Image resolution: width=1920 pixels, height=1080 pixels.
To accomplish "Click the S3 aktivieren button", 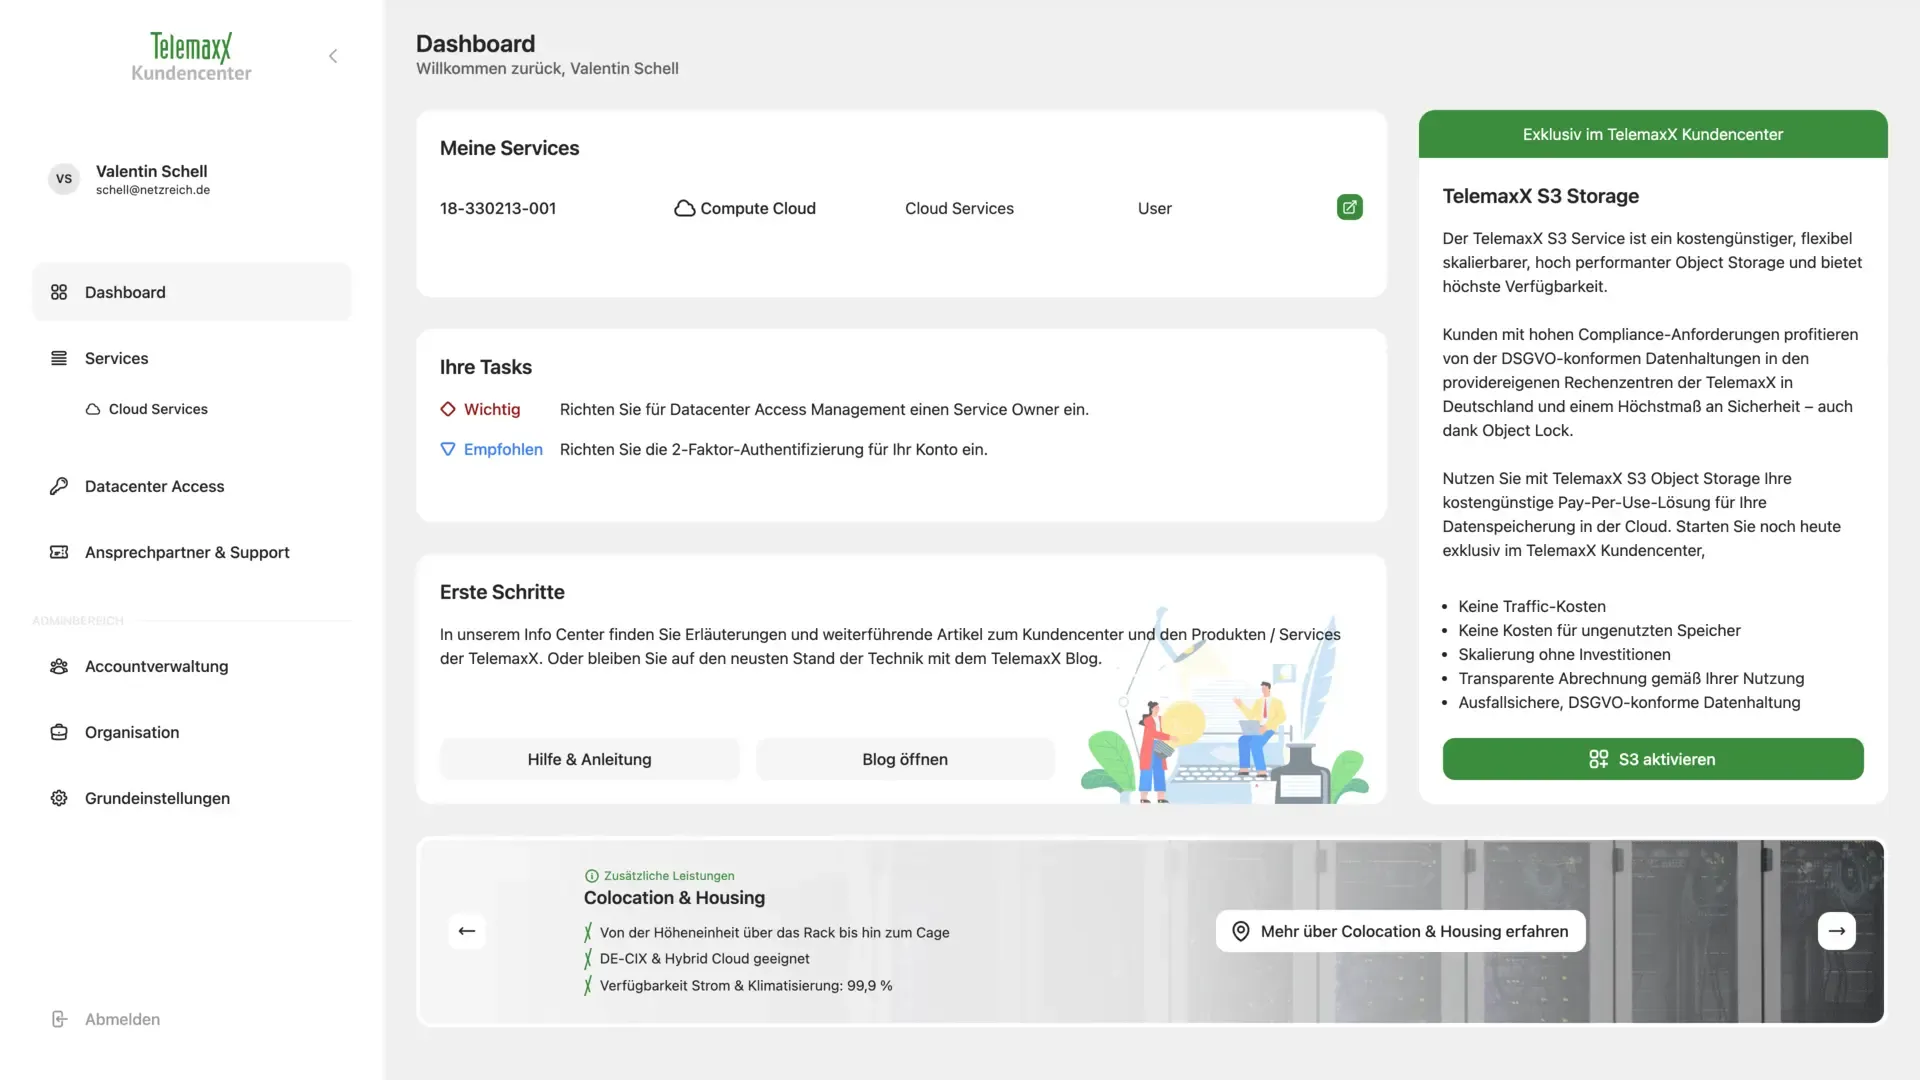I will point(1652,759).
